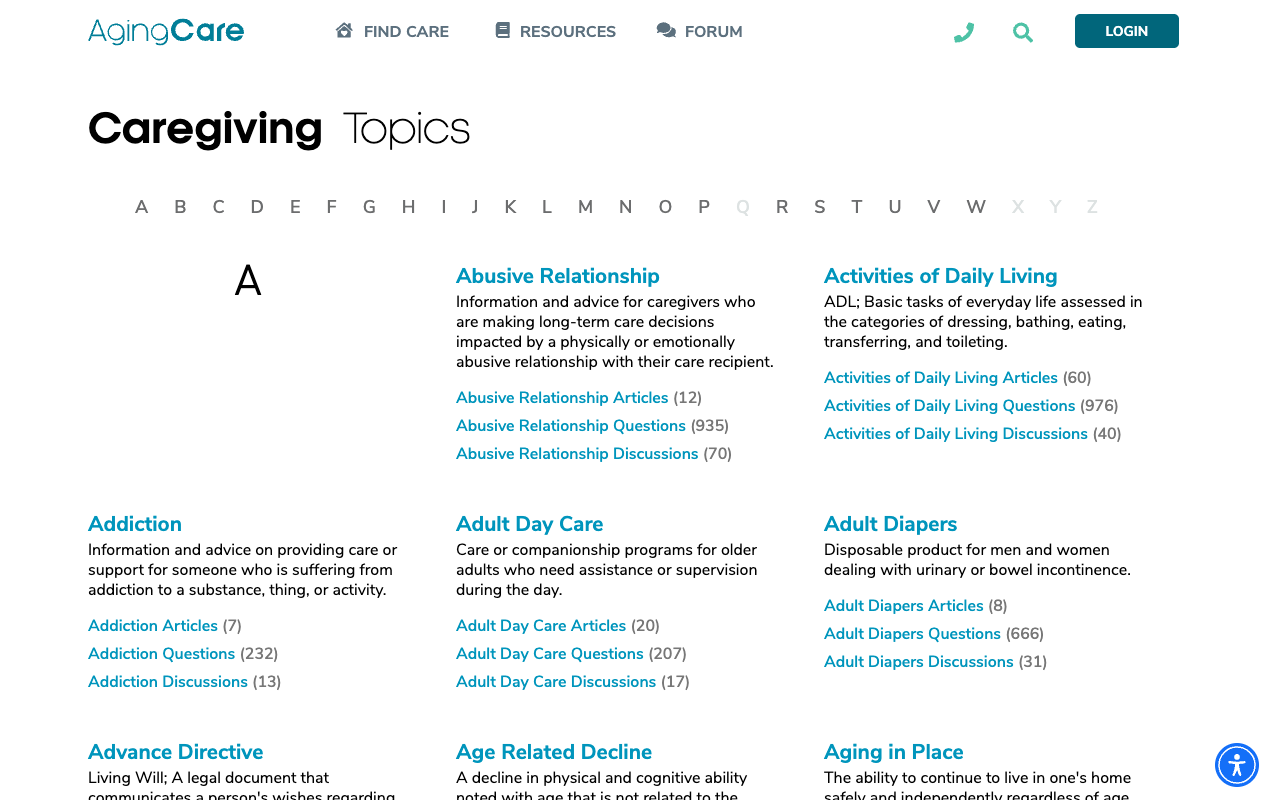Open the accessibility widget icon
The height and width of the screenshot is (800, 1280).
(1237, 766)
